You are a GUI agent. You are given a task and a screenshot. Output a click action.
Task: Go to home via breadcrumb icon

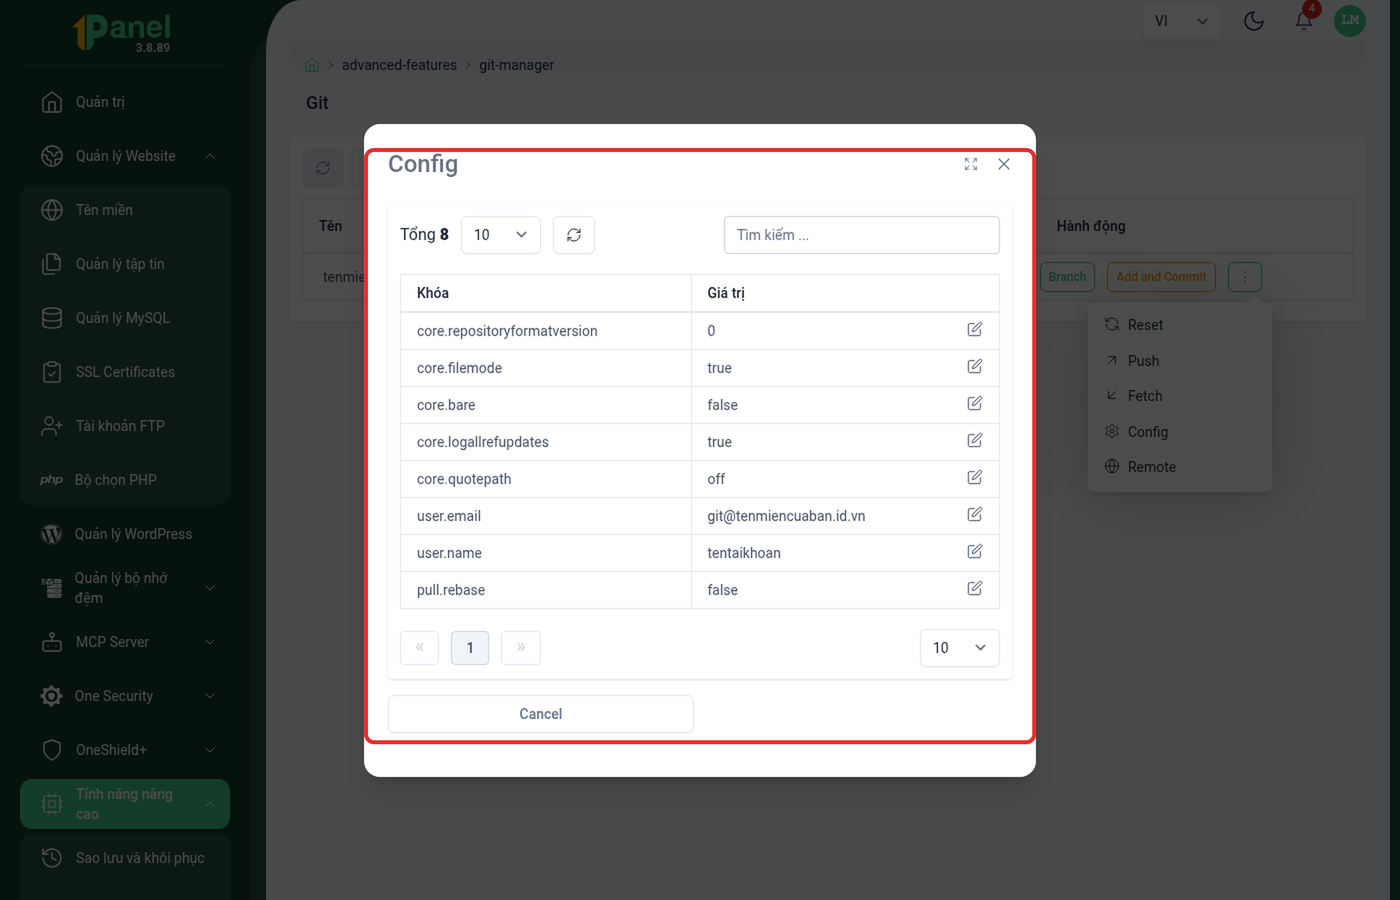[312, 65]
